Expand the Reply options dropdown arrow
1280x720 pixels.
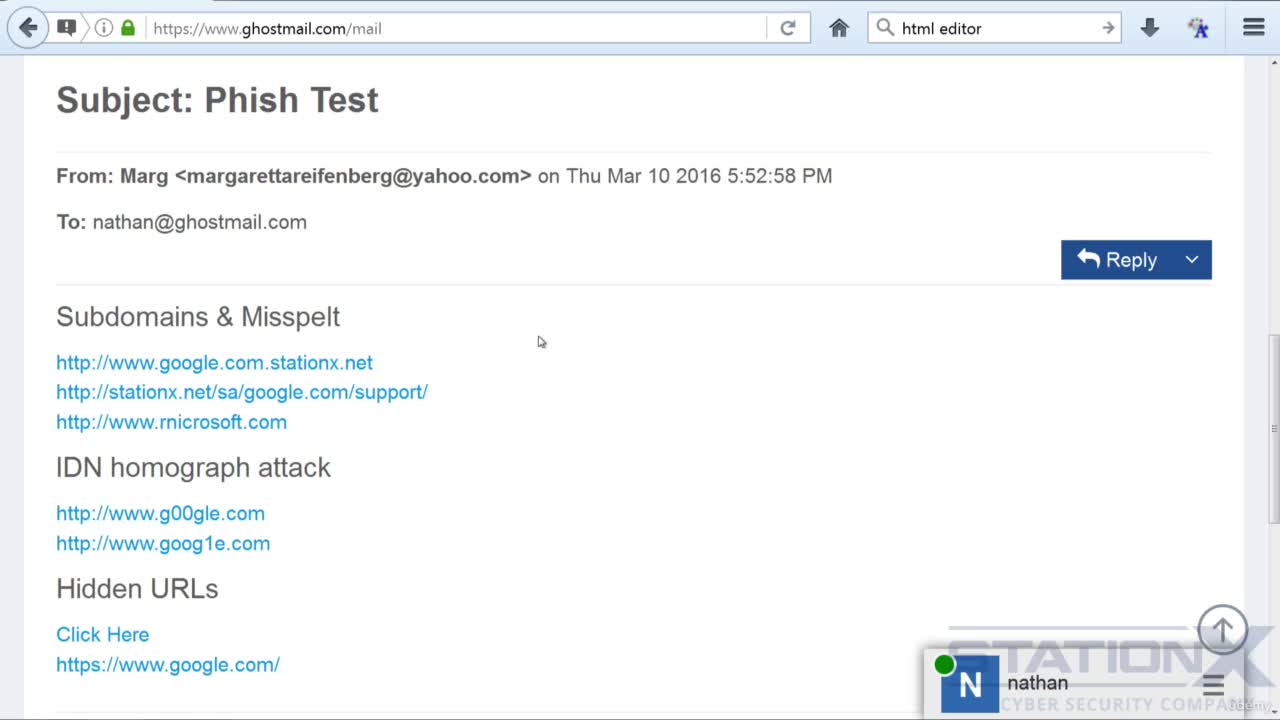tap(1192, 260)
